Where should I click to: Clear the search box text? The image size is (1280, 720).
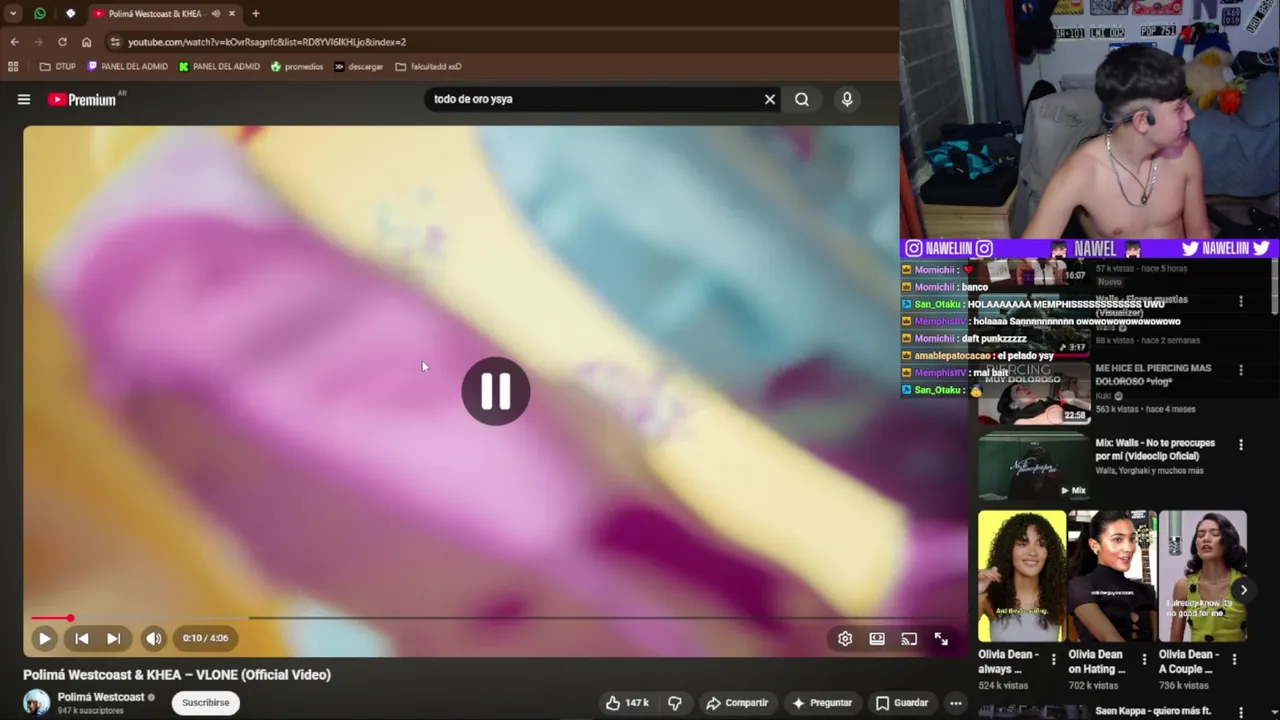[769, 99]
